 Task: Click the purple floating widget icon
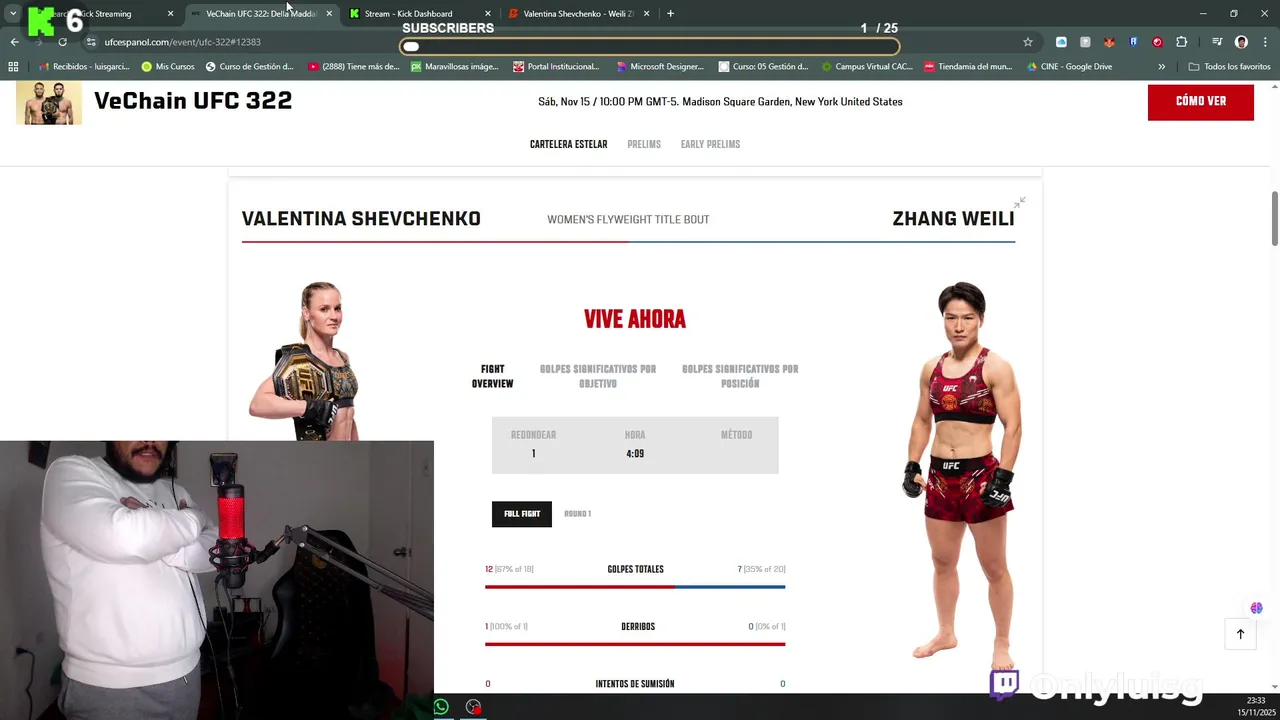click(1256, 608)
